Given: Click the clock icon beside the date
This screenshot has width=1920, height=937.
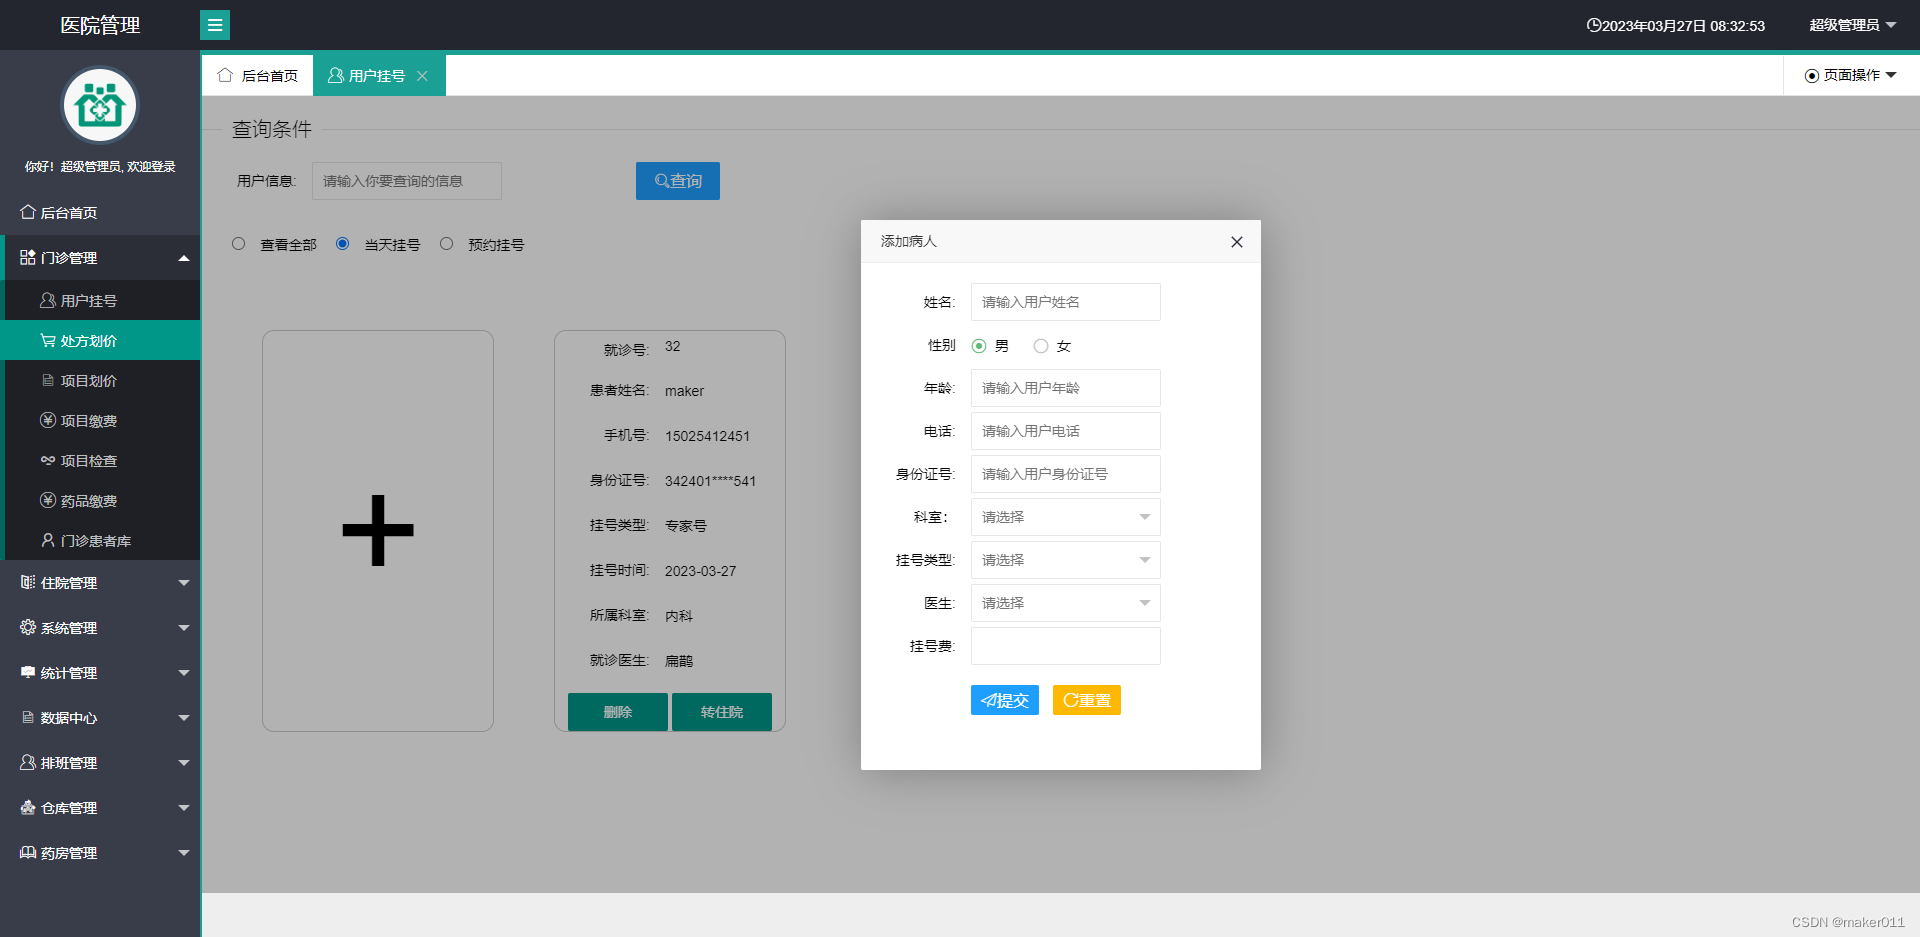Looking at the screenshot, I should [x=1594, y=25].
